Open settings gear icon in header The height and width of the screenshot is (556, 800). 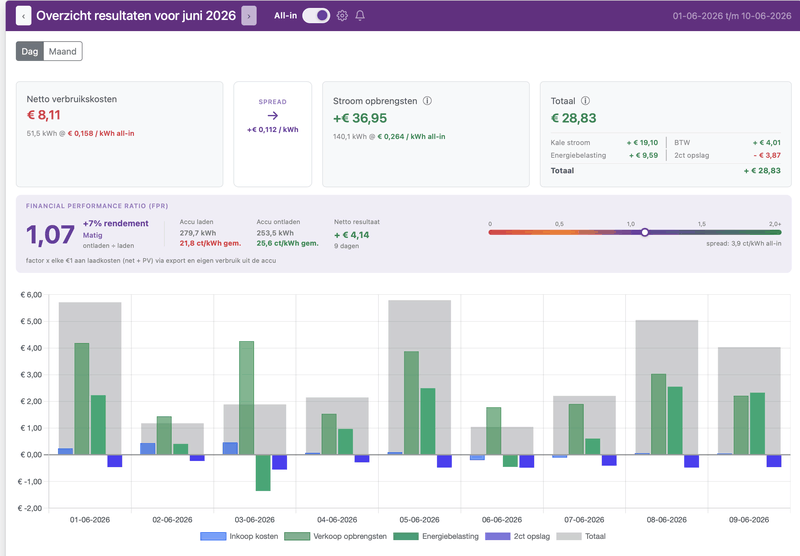pos(342,16)
